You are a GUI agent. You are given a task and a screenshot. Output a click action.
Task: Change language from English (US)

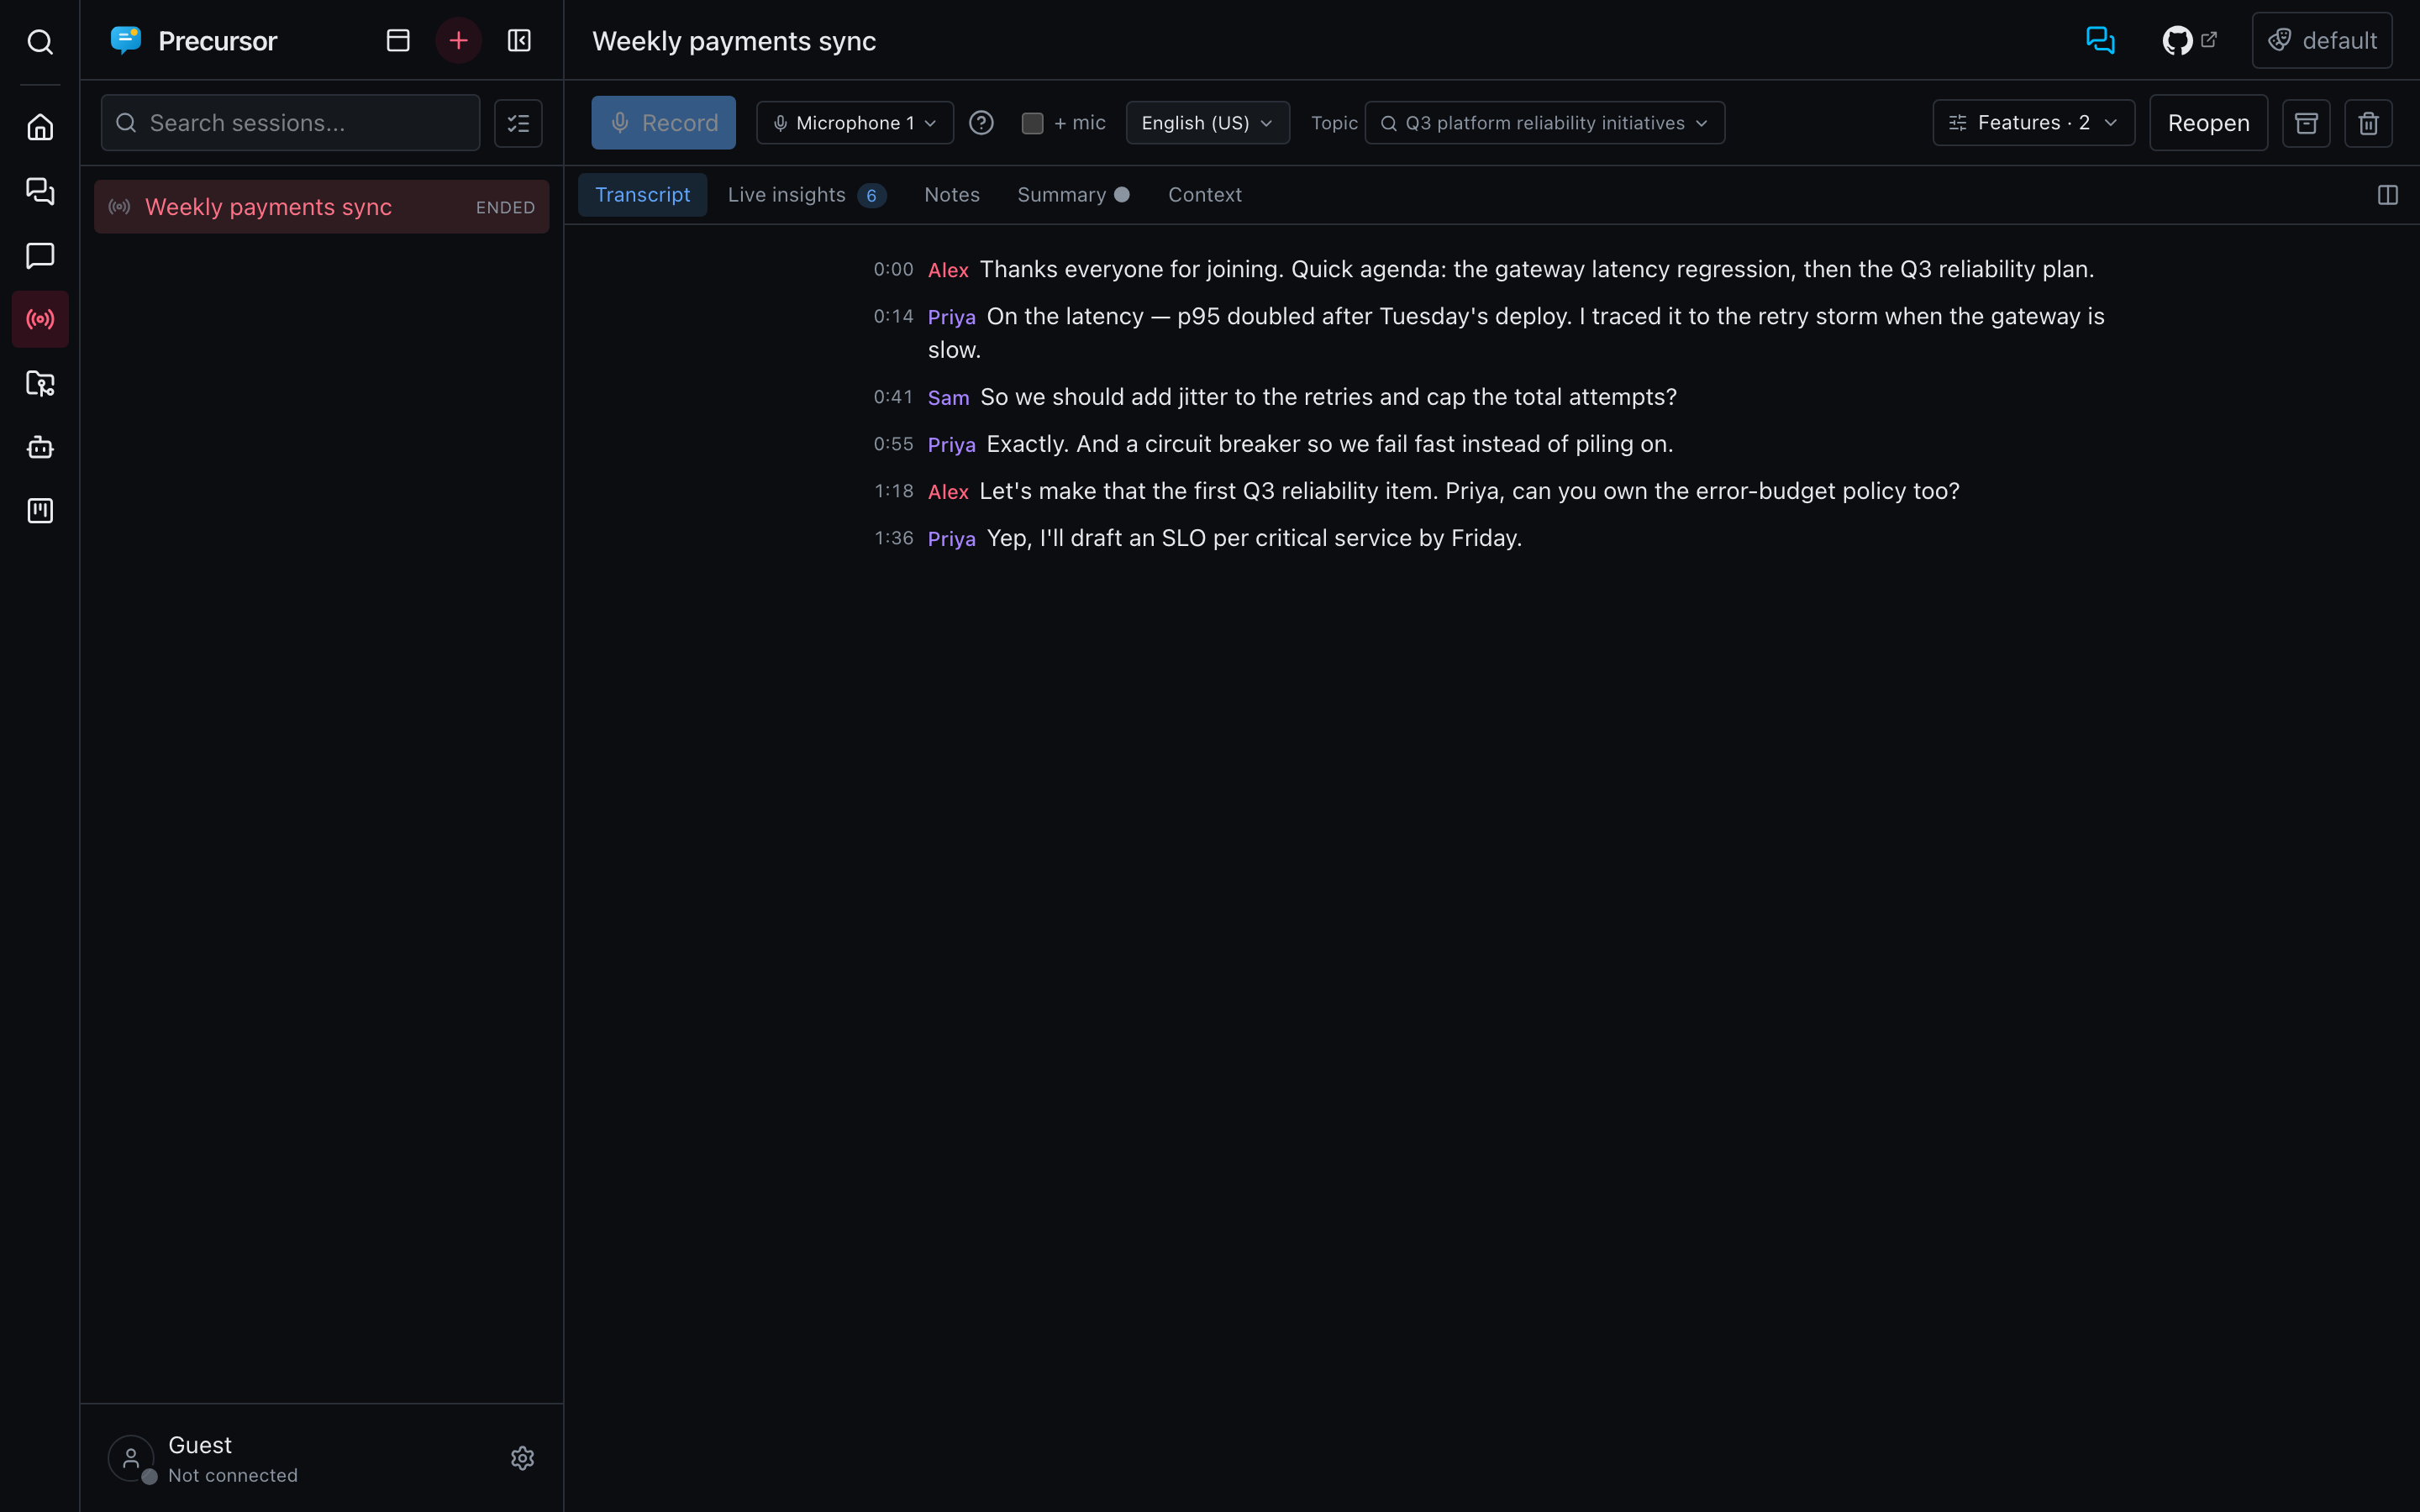(x=1207, y=123)
